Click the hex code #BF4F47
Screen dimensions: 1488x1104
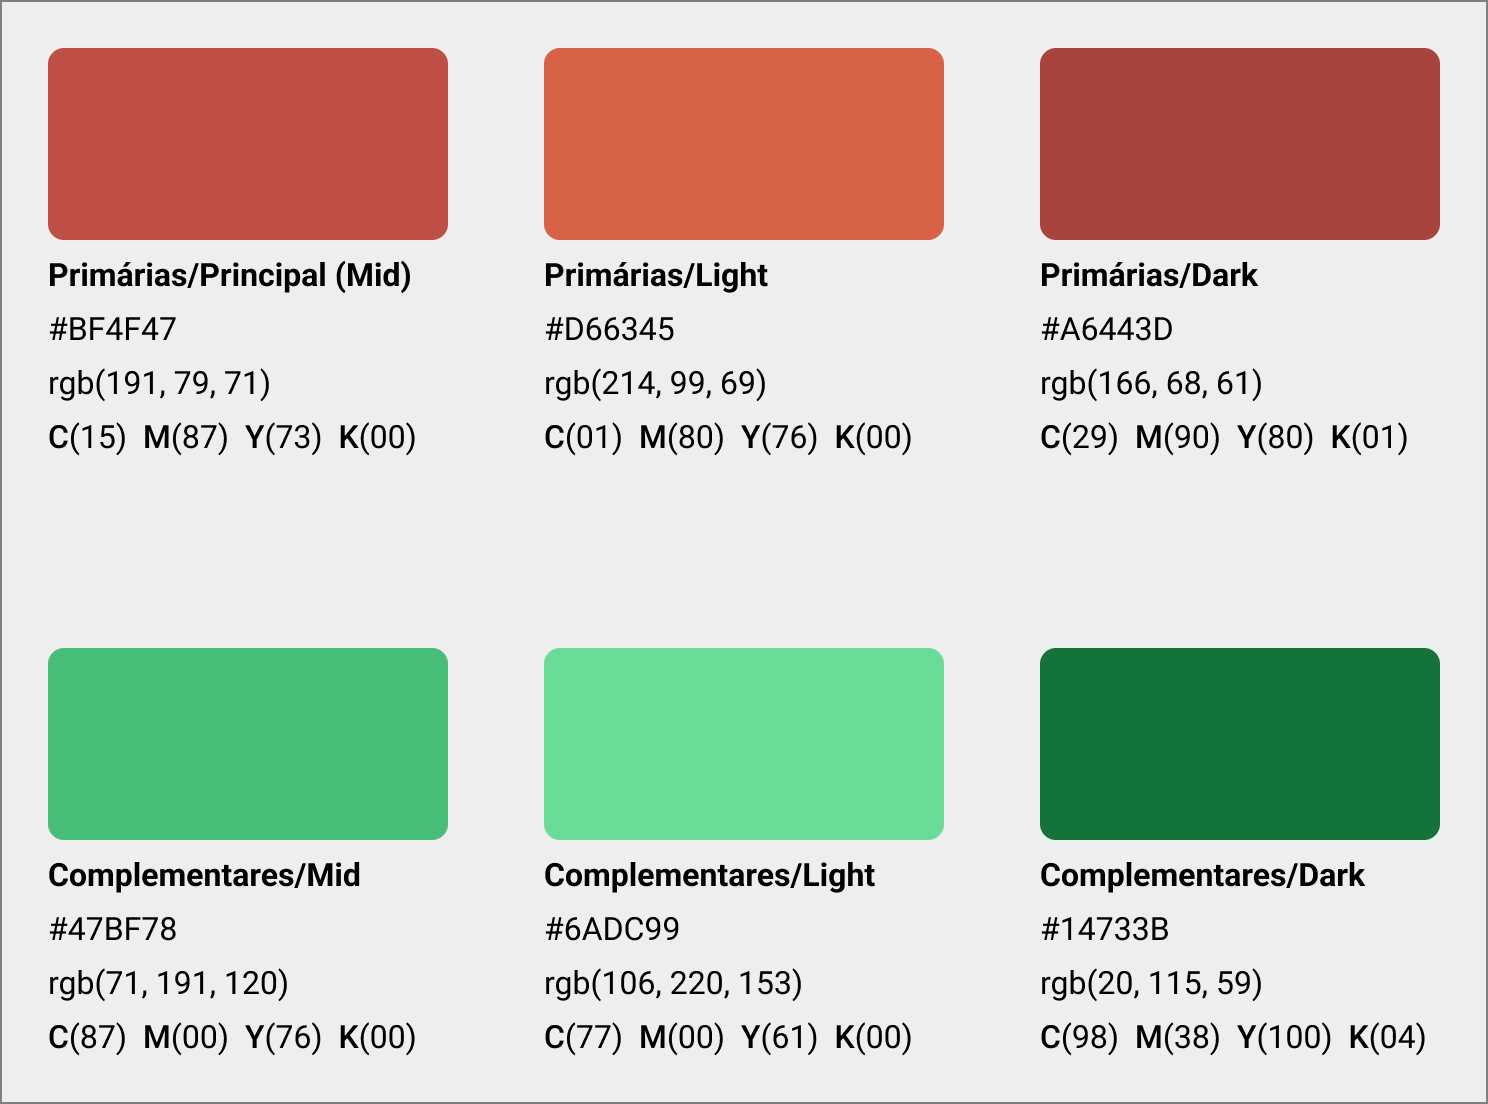pos(112,329)
